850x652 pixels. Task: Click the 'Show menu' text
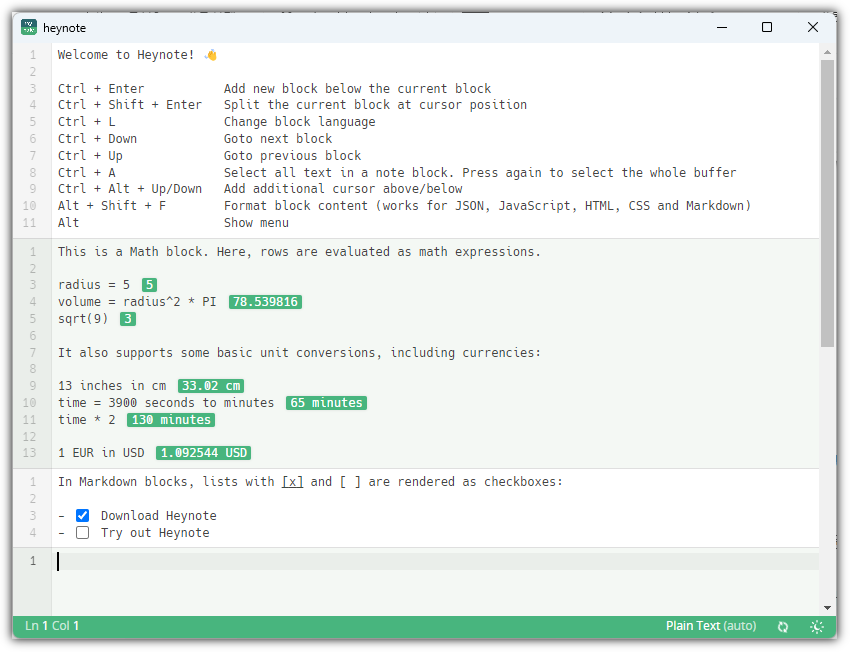tap(256, 223)
